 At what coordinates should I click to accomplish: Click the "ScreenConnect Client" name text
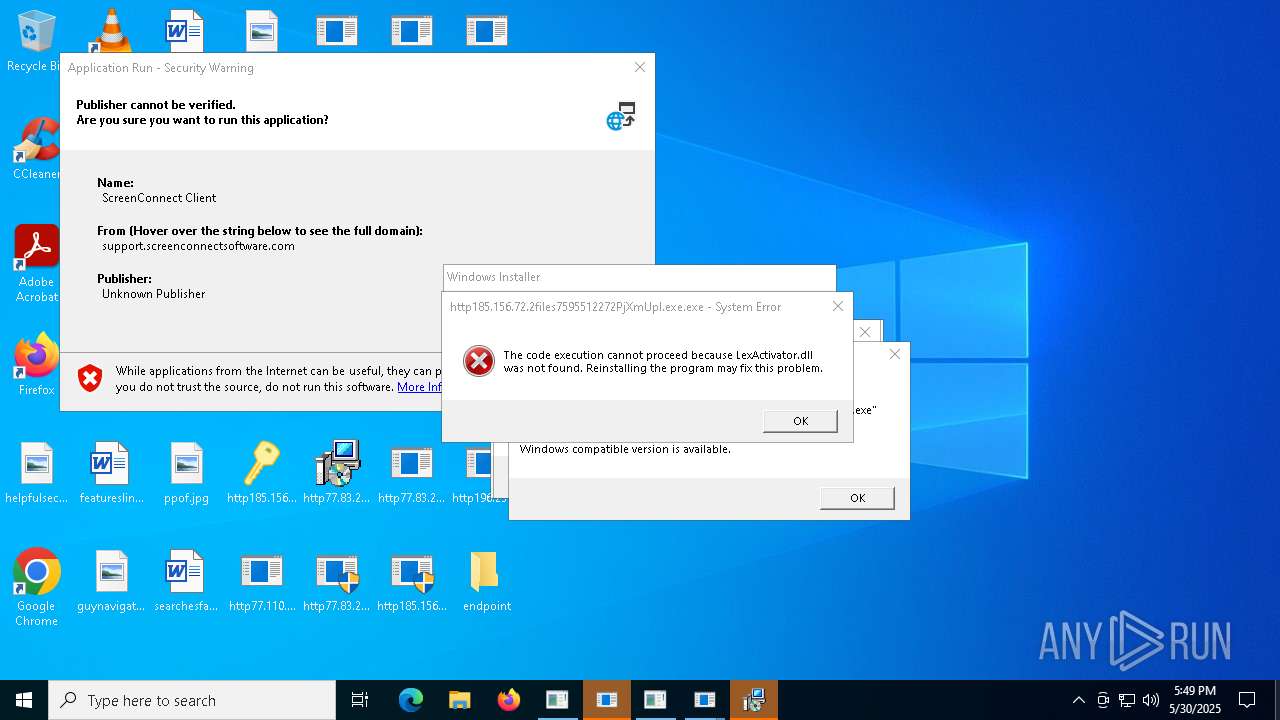[x=159, y=198]
